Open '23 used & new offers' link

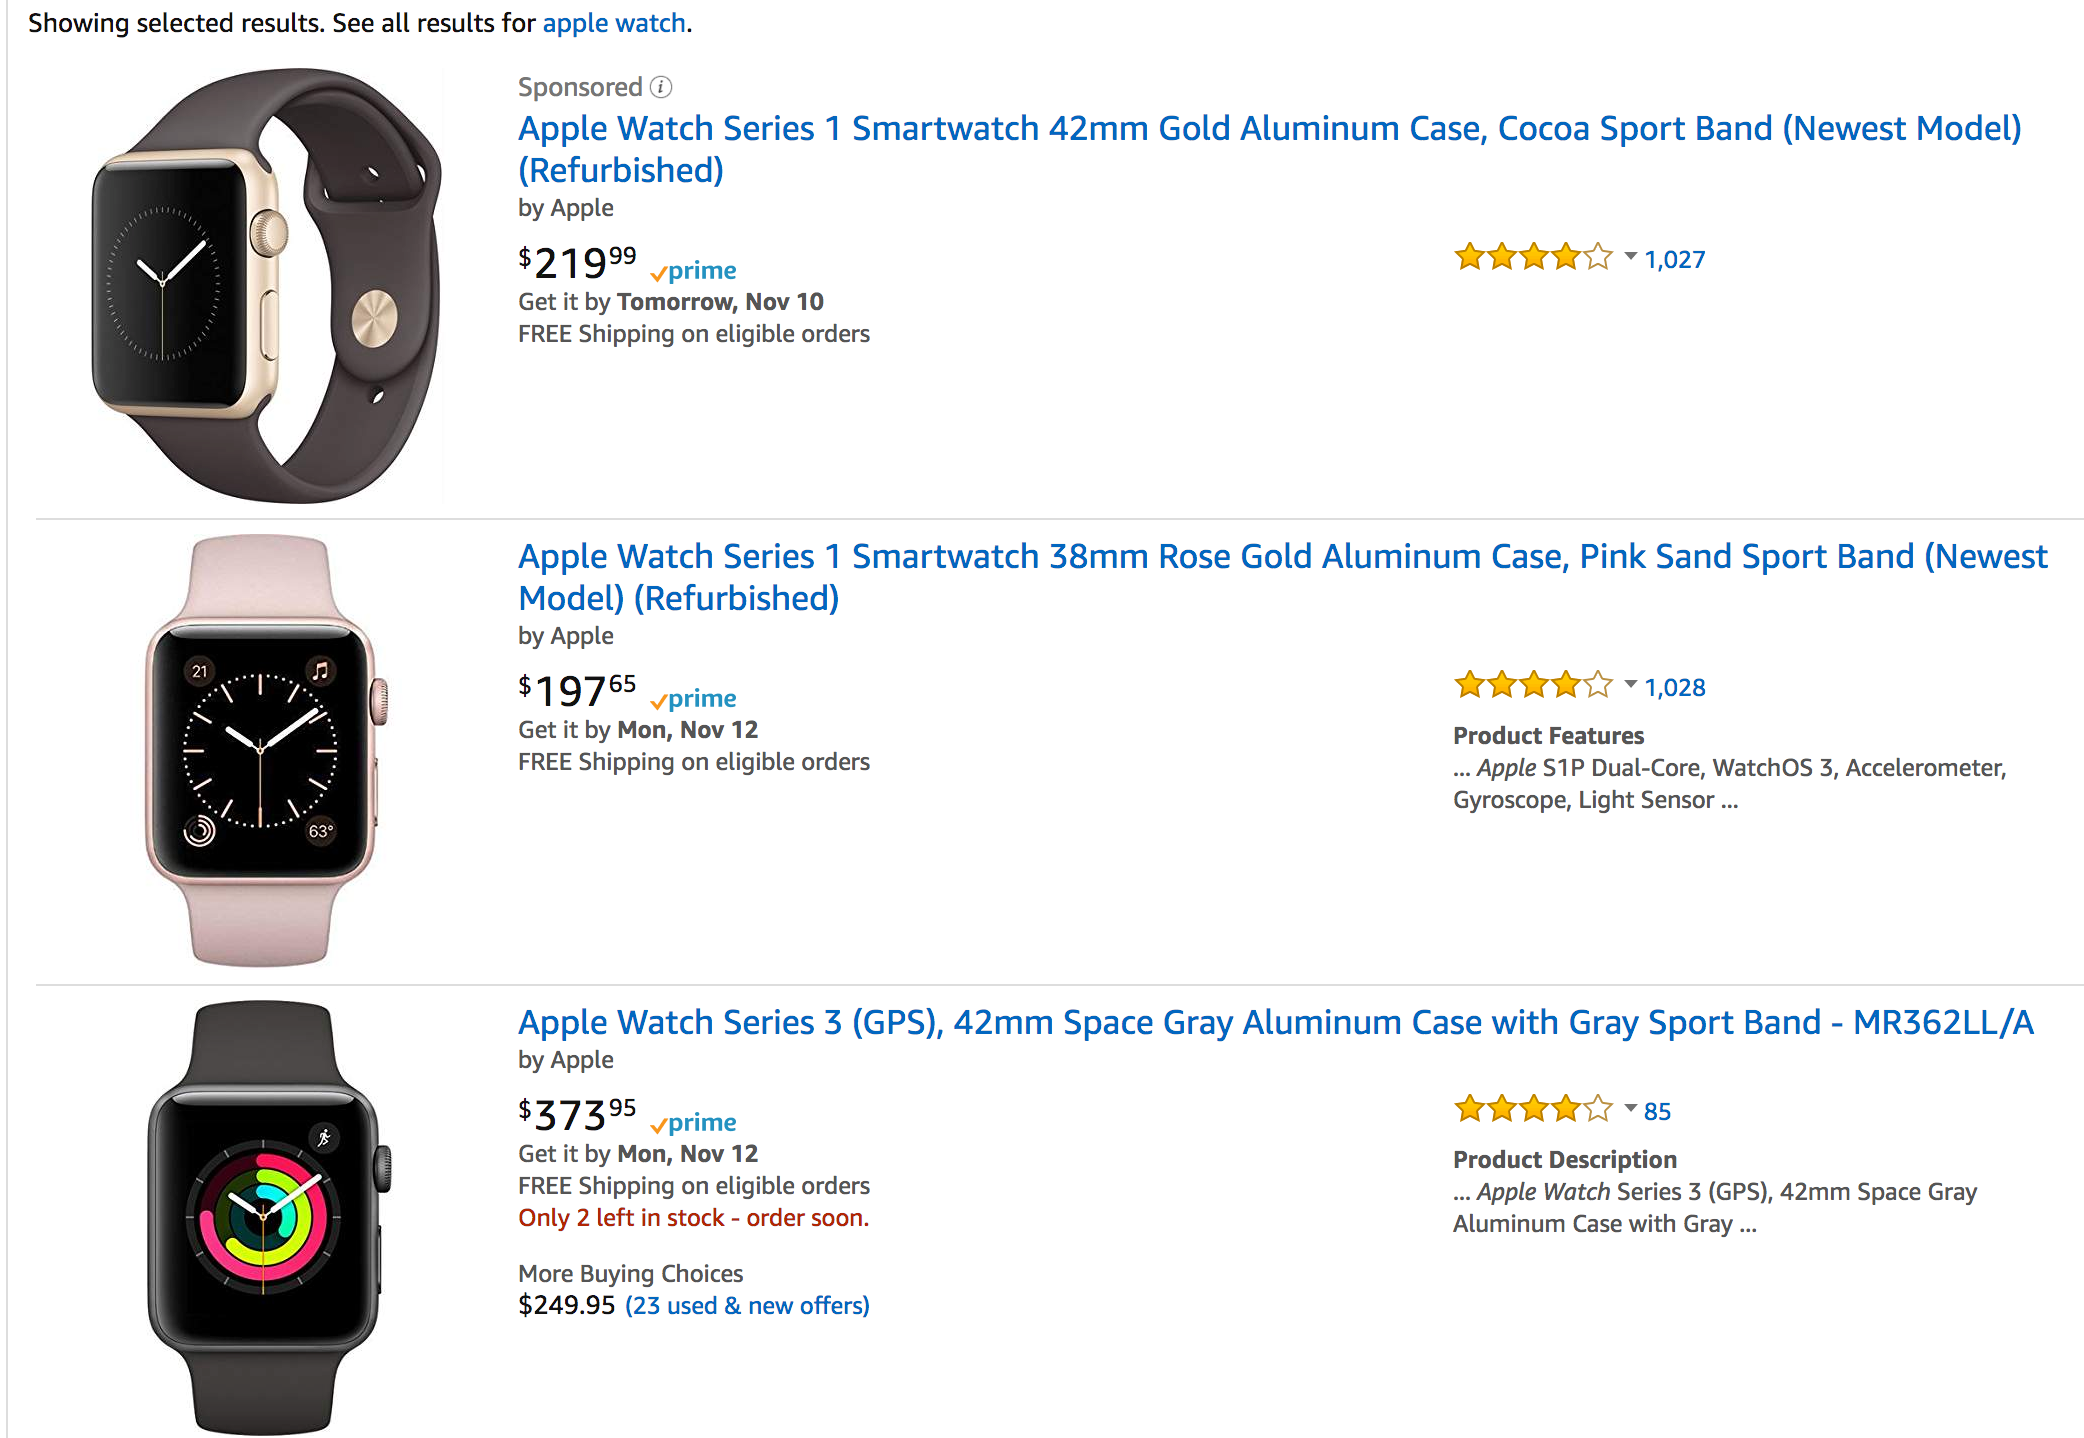(x=747, y=1306)
